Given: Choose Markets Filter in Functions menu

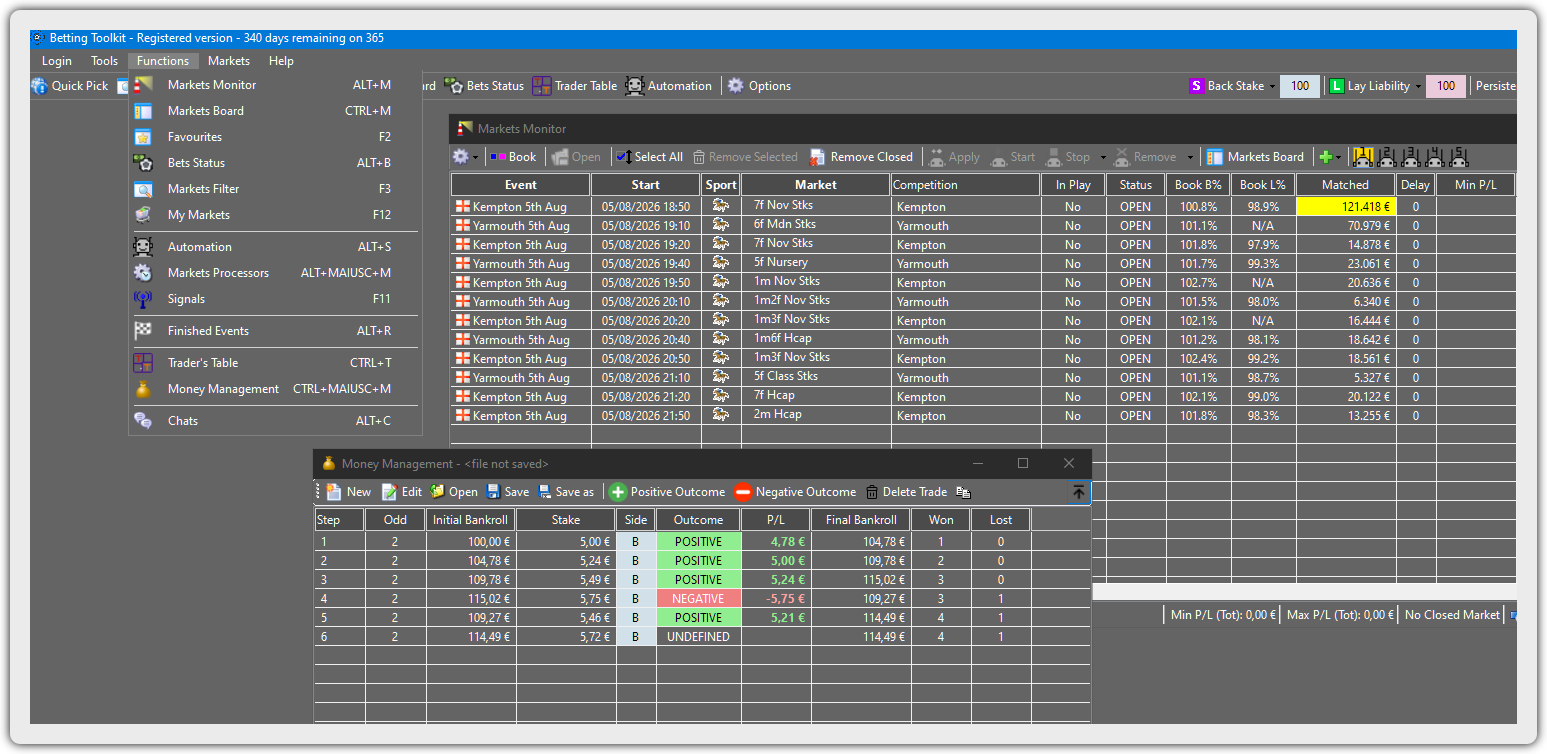Looking at the screenshot, I should [x=275, y=189].
